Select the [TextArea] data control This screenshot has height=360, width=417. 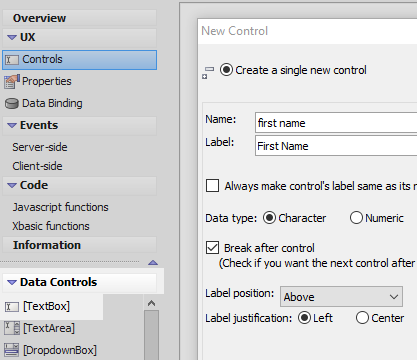[49, 328]
